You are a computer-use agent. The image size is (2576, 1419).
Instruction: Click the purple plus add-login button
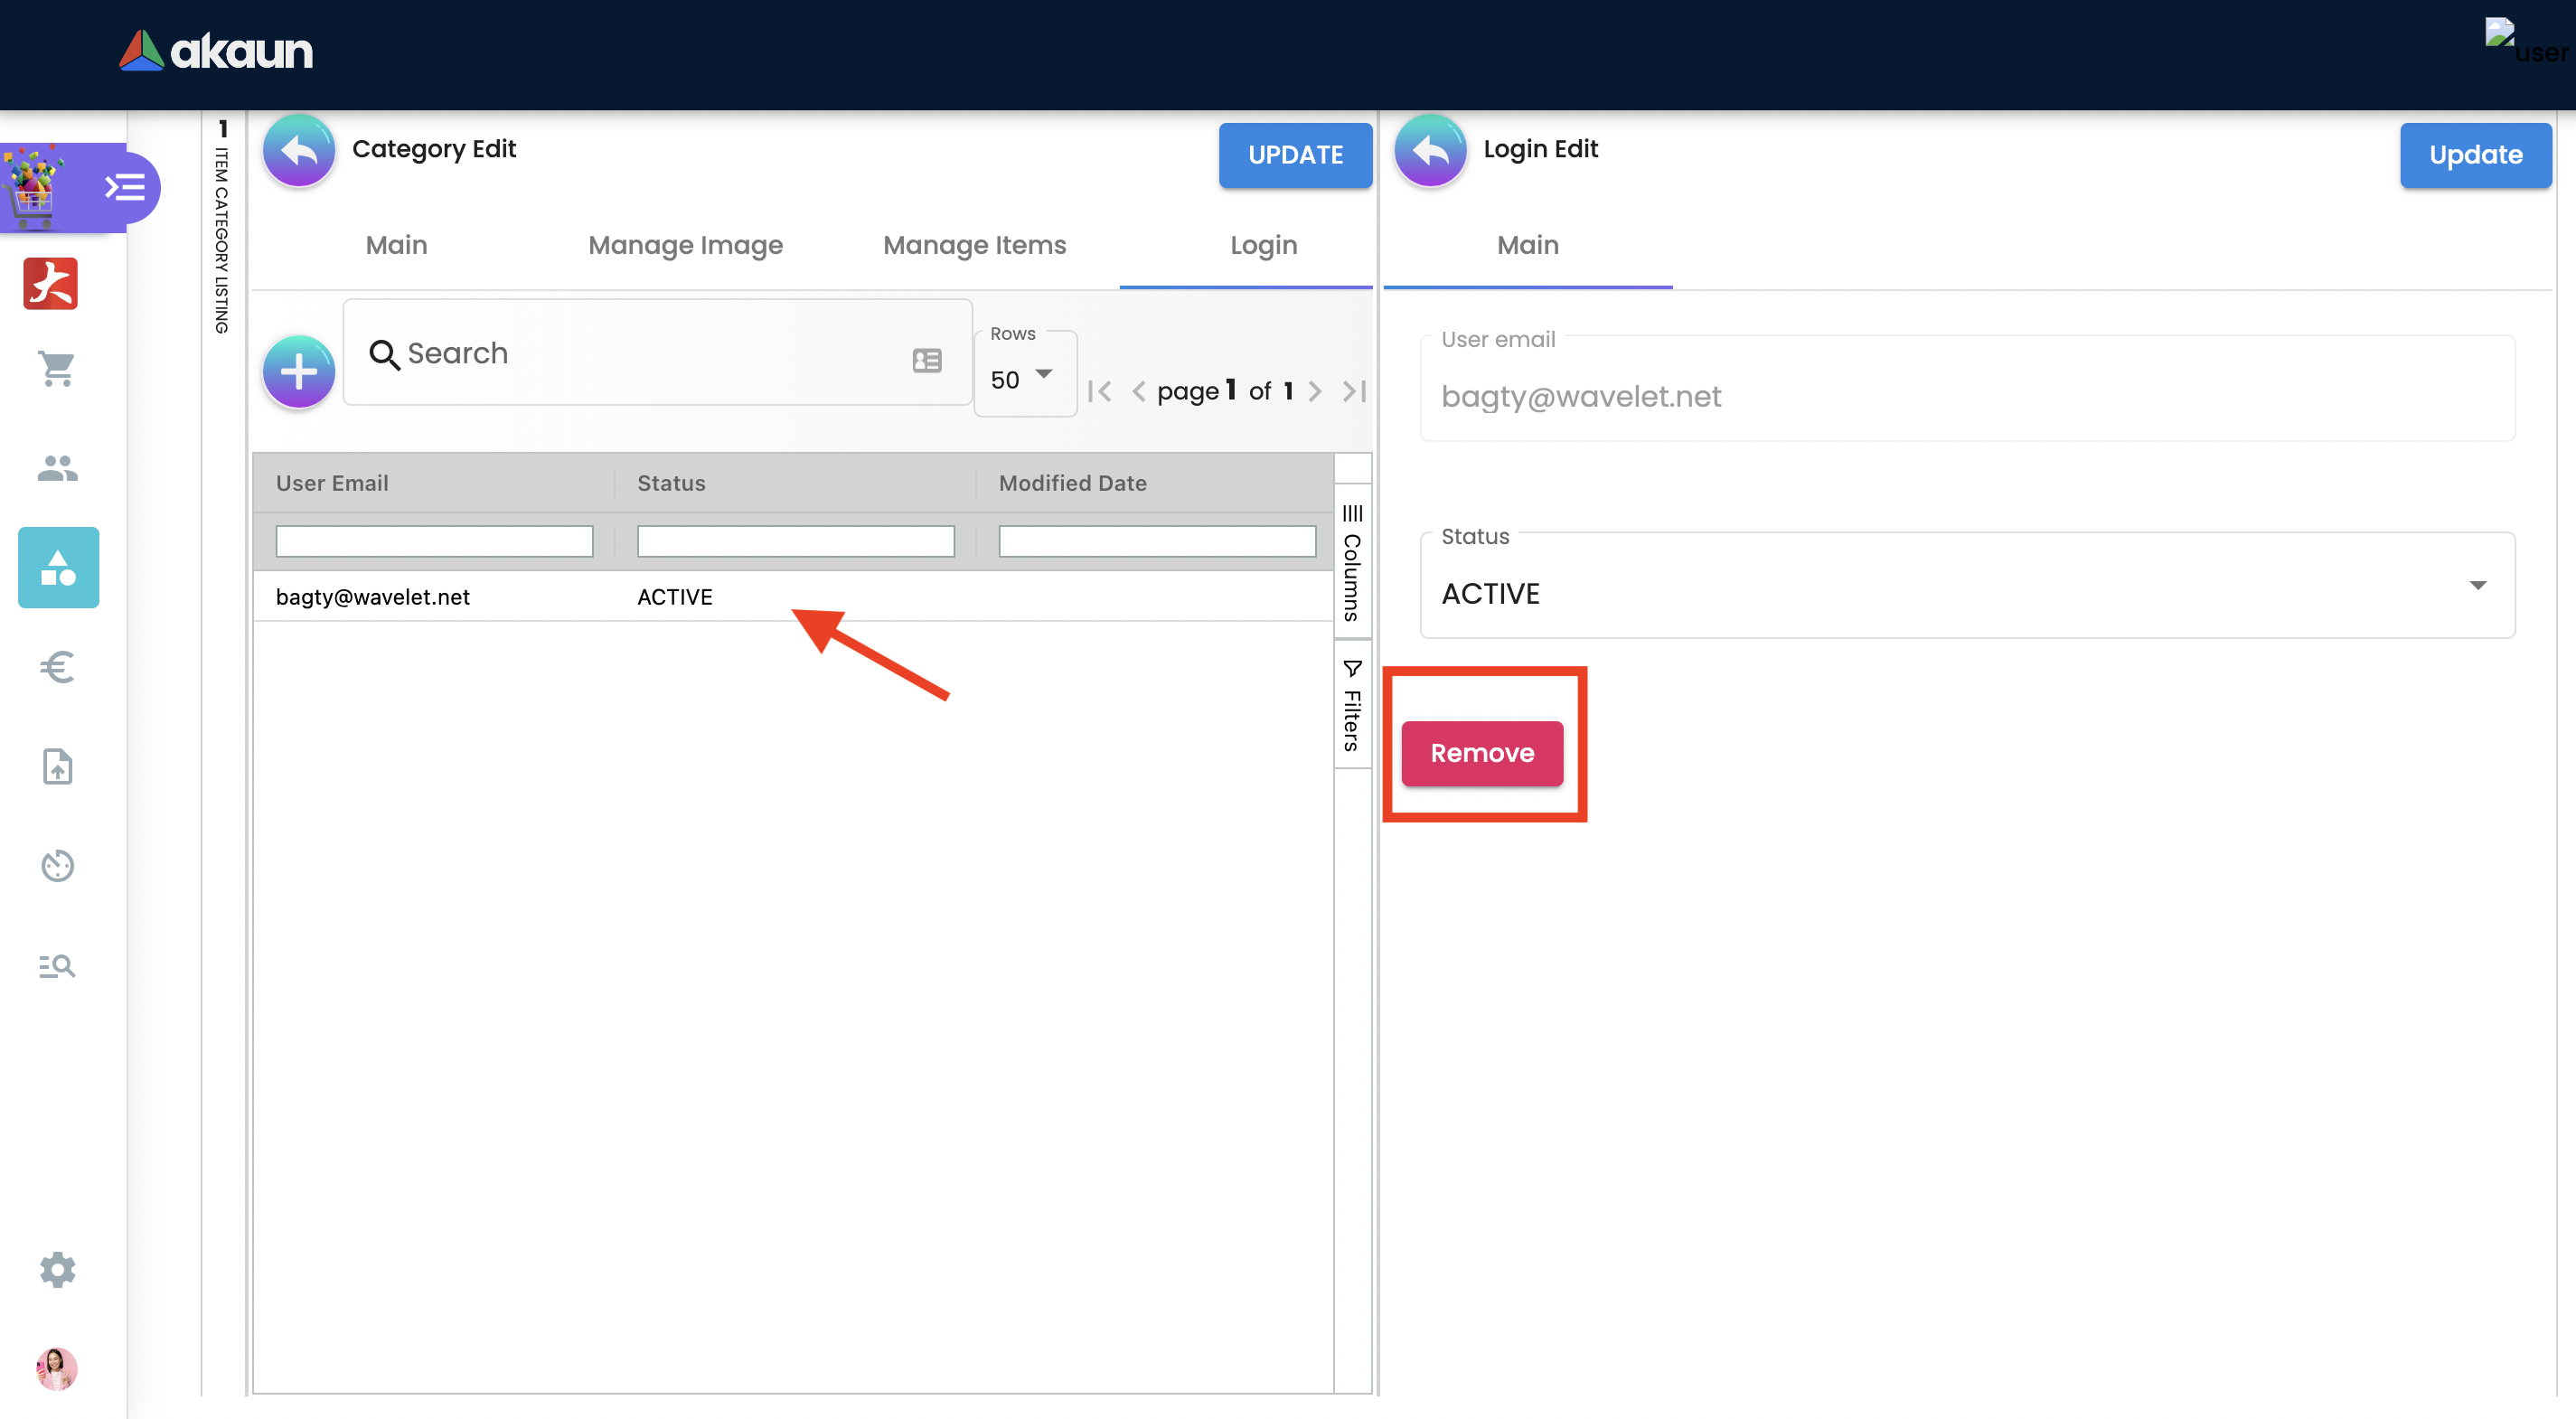298,372
